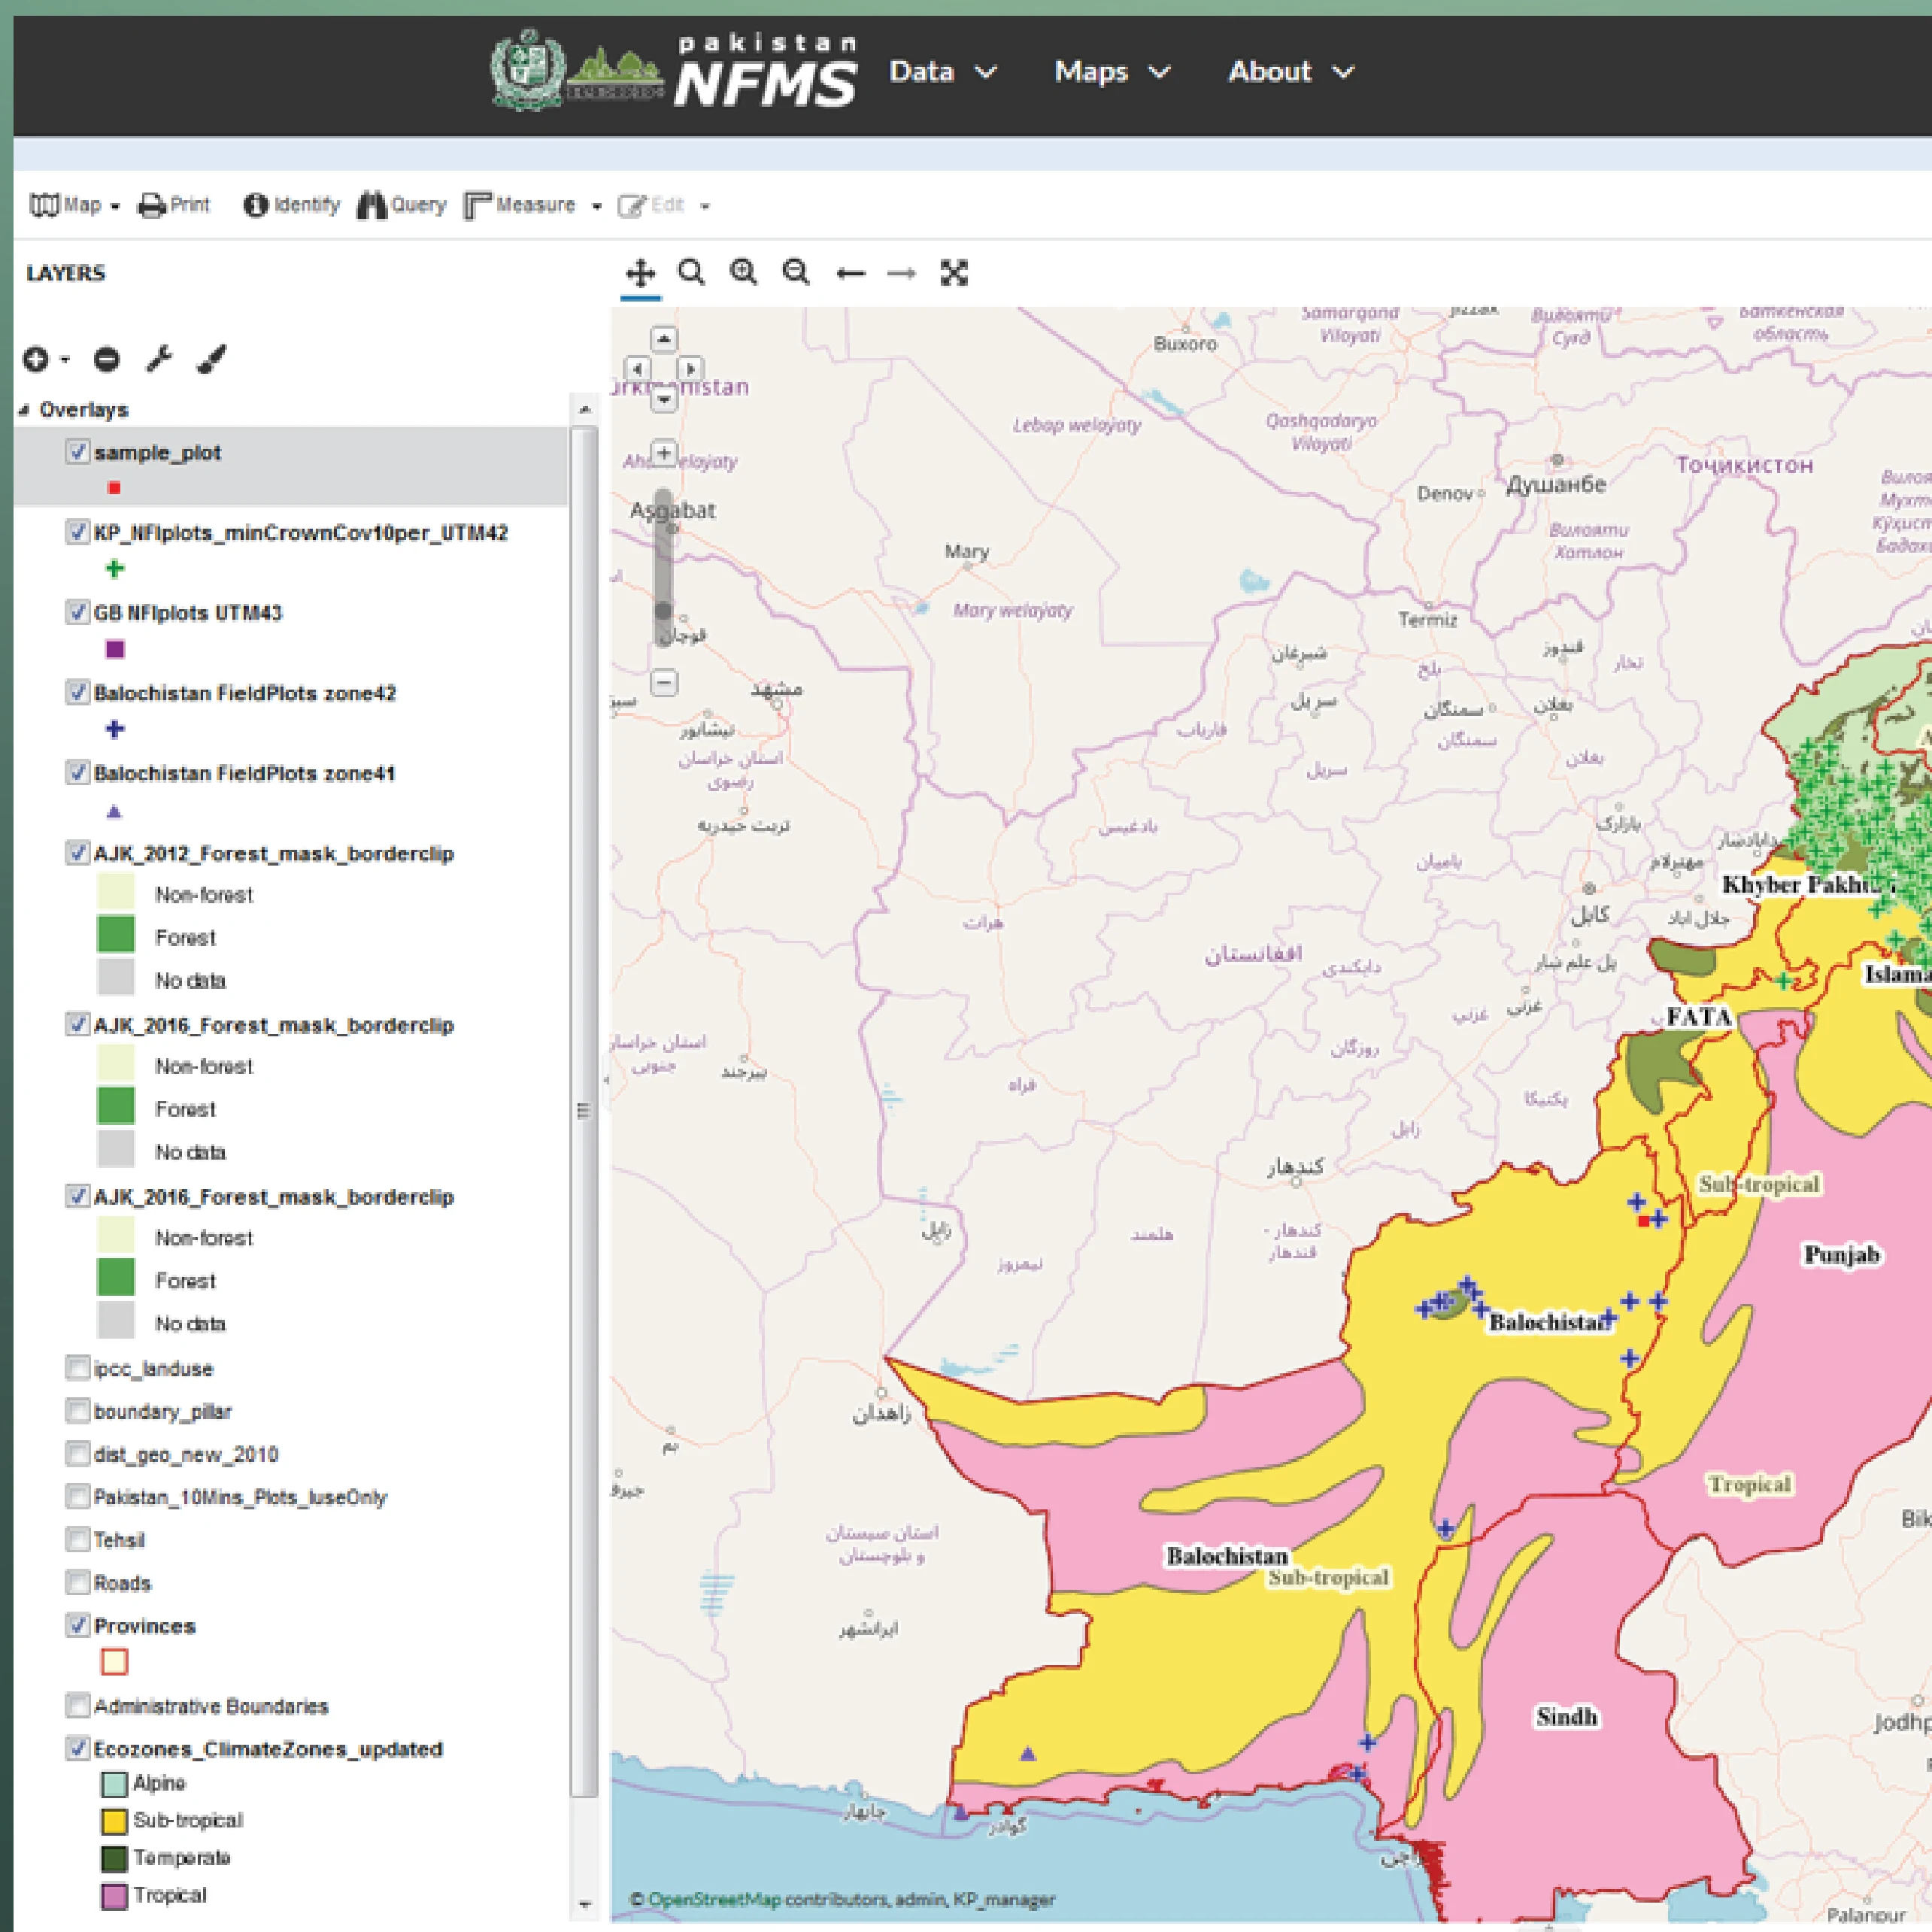
Task: Uncheck the Roads layer
Action: [x=78, y=1582]
